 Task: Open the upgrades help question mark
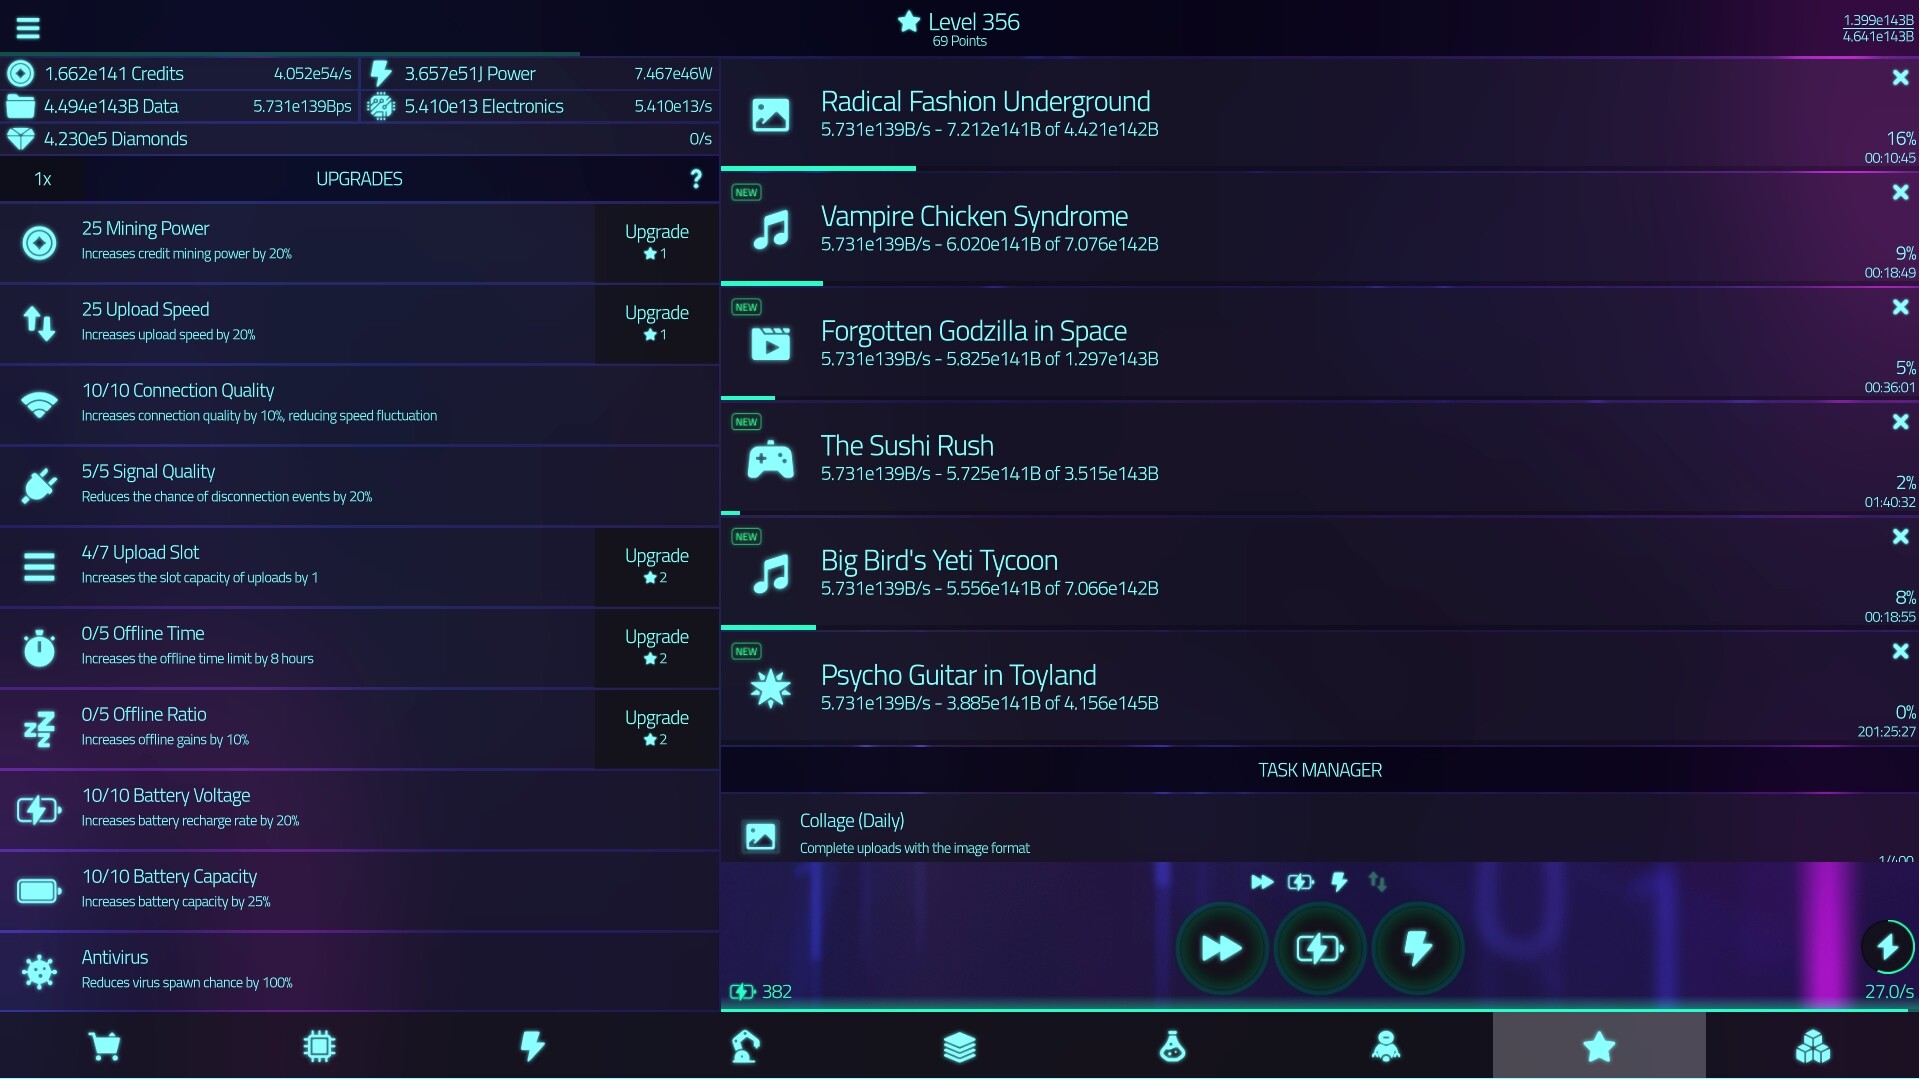pyautogui.click(x=696, y=178)
